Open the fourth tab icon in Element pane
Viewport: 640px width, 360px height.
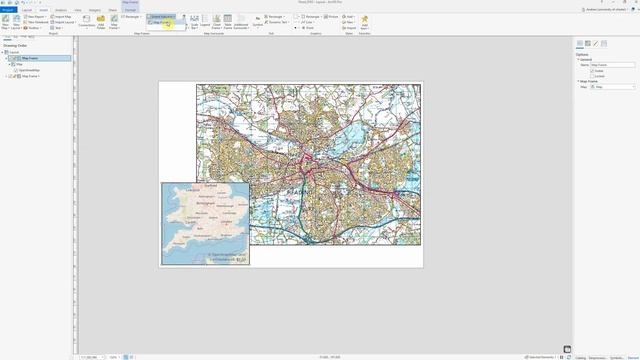coord(604,44)
